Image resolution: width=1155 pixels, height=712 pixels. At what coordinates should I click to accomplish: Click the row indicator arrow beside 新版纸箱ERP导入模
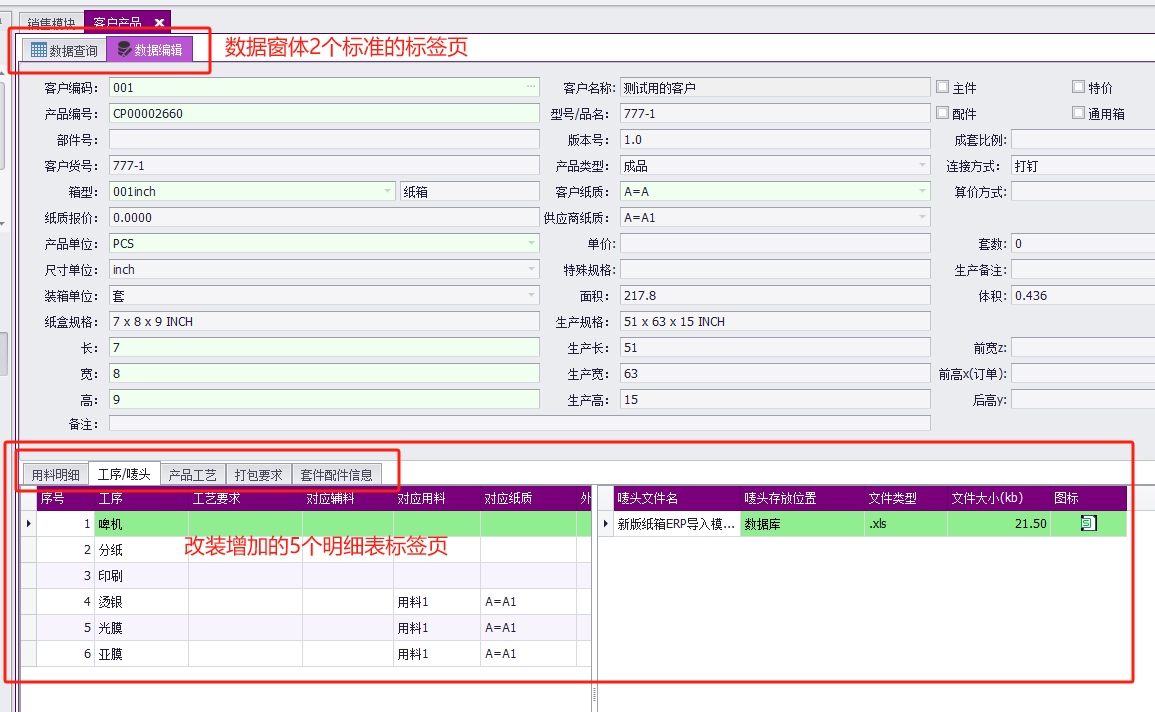605,524
